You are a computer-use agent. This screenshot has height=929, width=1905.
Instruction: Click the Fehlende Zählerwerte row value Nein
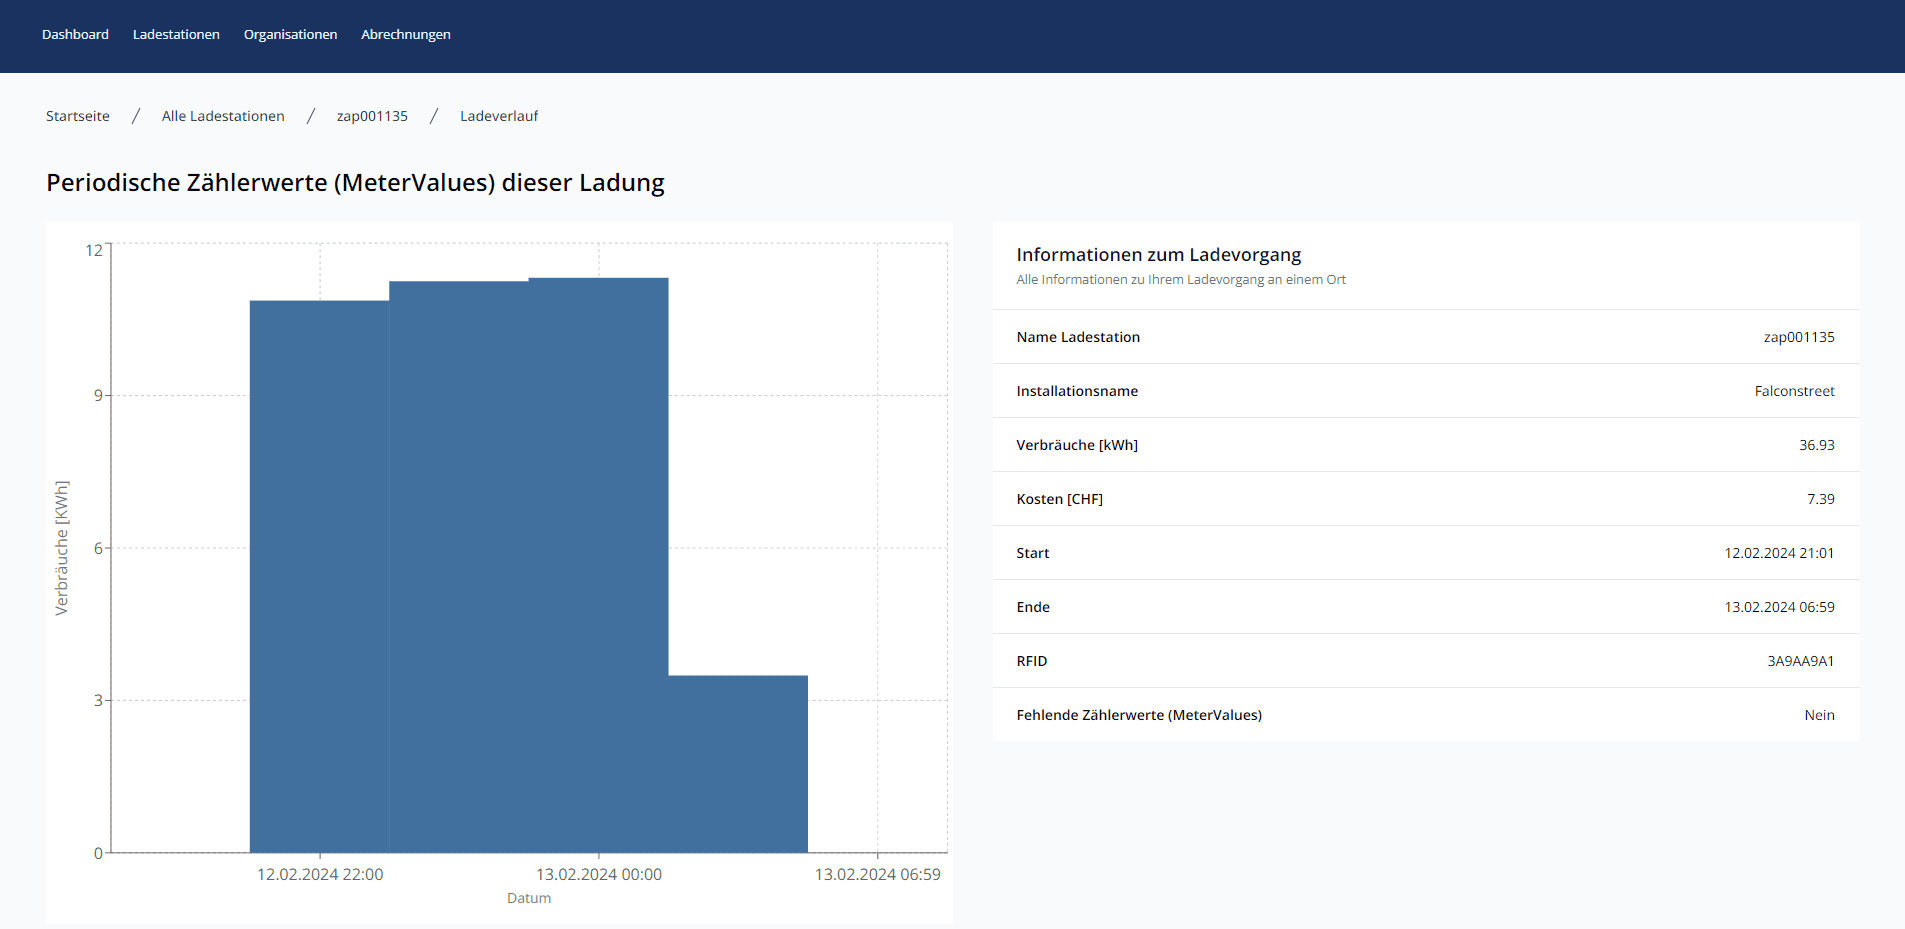coord(1819,715)
